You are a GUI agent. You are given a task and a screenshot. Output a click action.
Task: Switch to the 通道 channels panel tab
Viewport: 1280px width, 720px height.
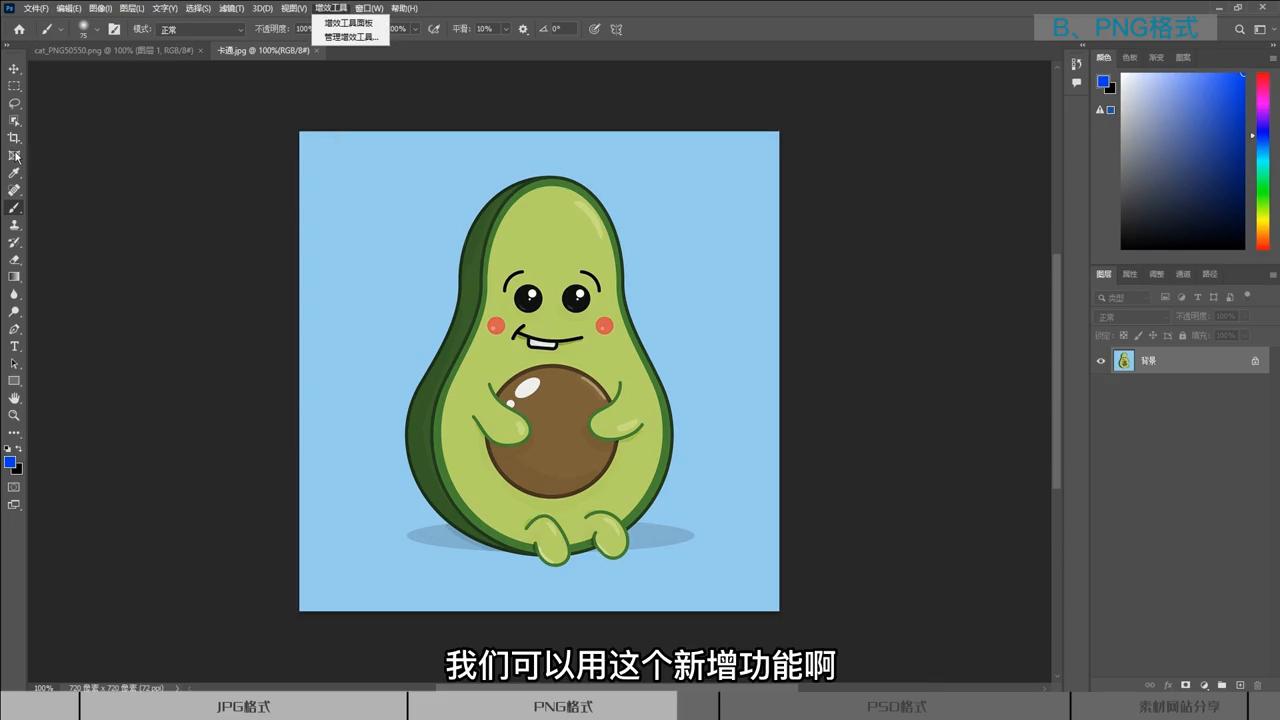click(1183, 274)
